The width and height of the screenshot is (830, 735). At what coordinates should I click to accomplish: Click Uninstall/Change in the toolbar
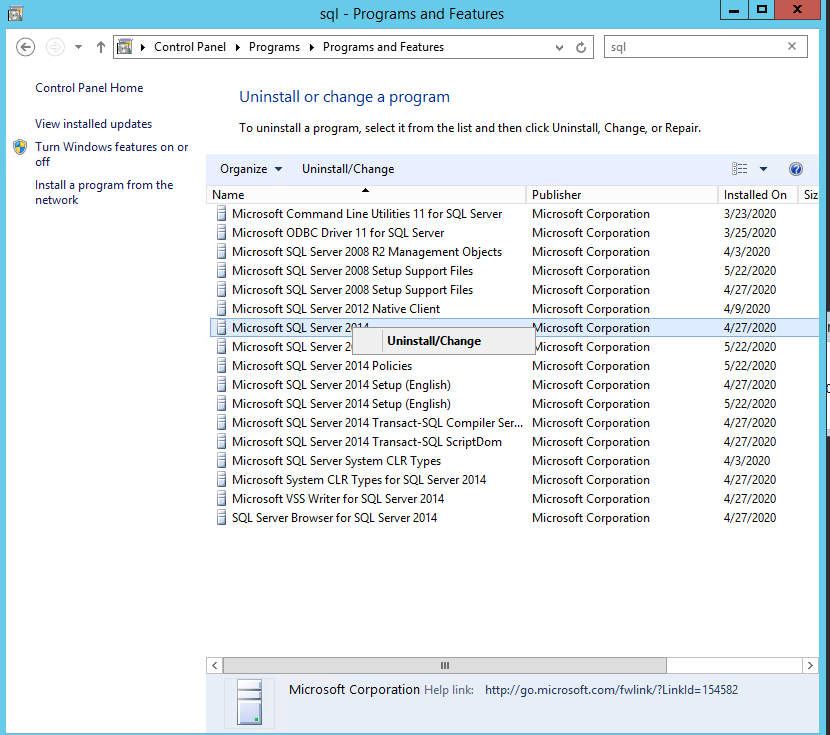[x=348, y=169]
